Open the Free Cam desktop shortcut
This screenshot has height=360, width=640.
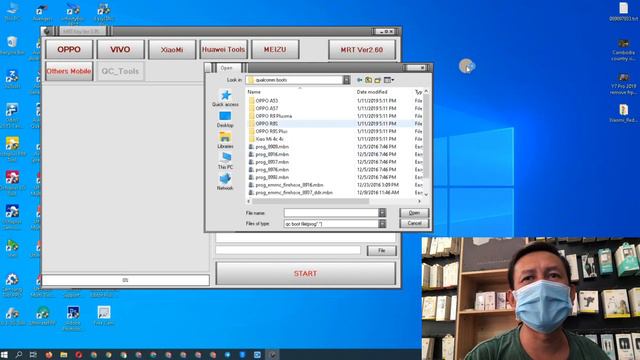(x=104, y=316)
